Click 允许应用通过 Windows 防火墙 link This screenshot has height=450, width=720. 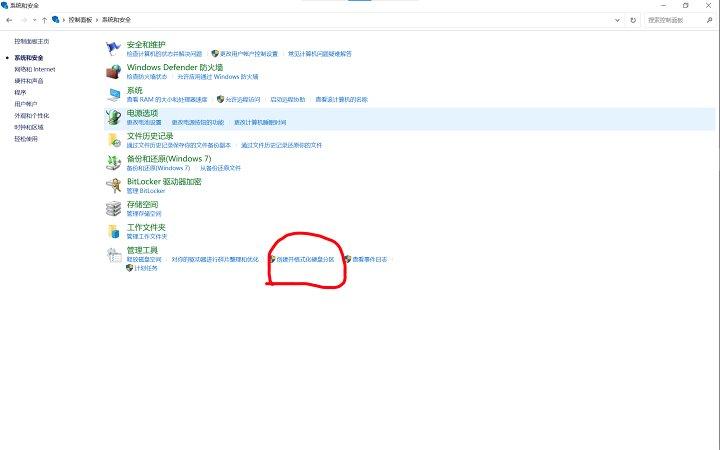click(218, 77)
